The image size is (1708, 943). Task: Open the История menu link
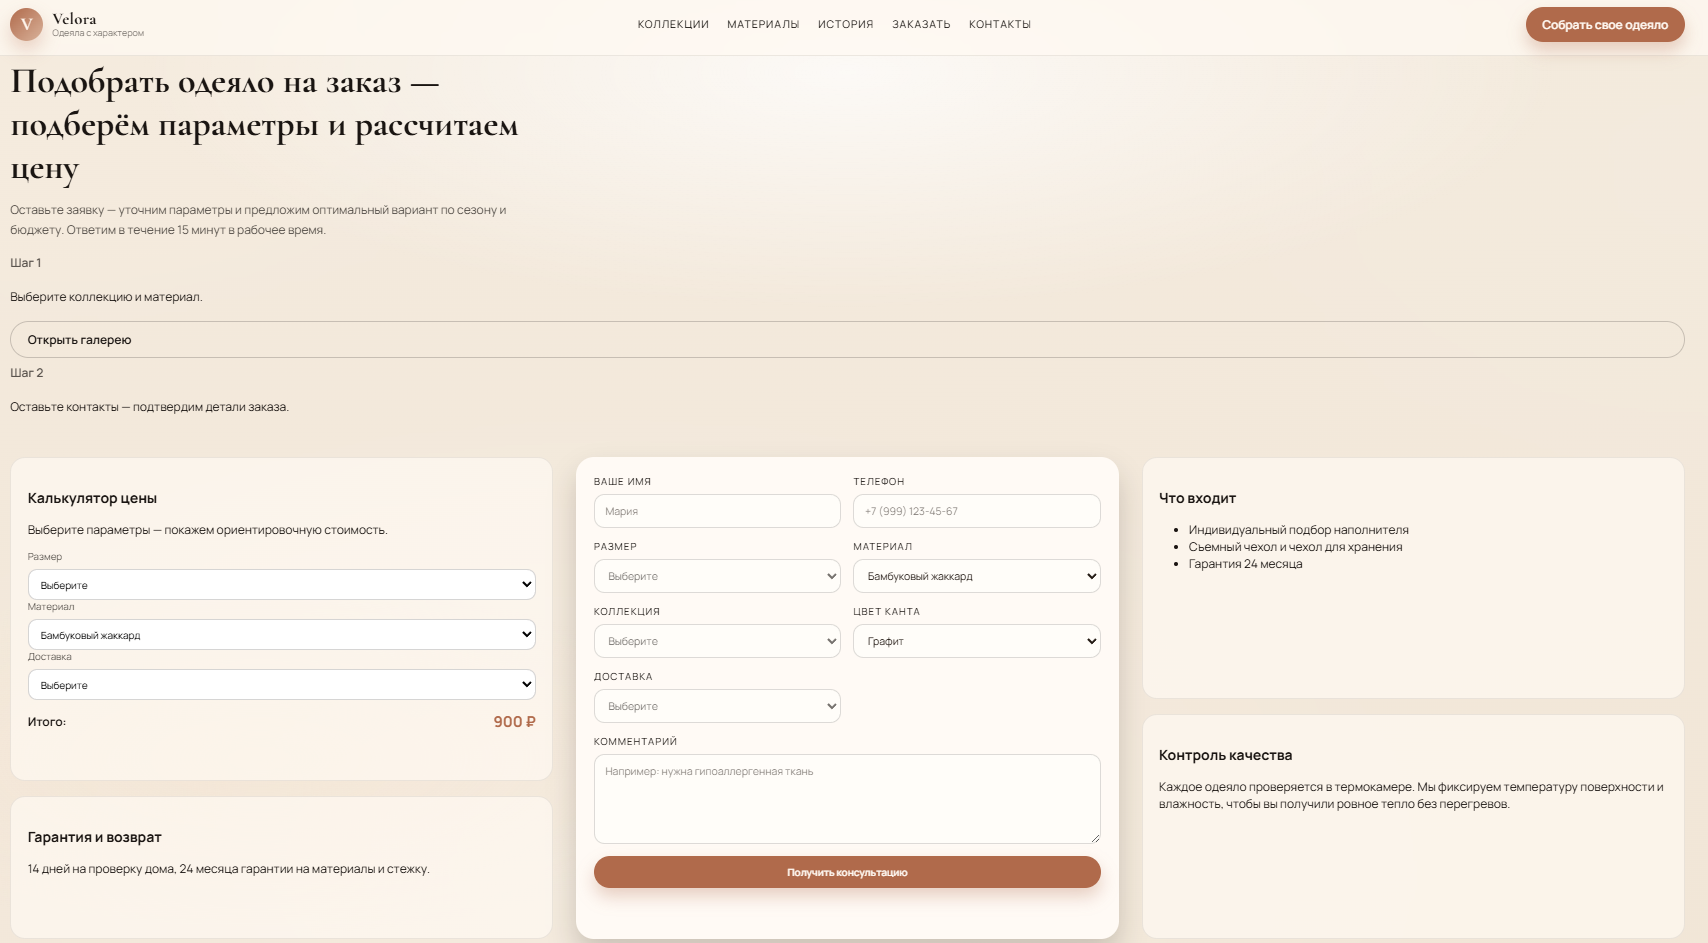pos(846,24)
